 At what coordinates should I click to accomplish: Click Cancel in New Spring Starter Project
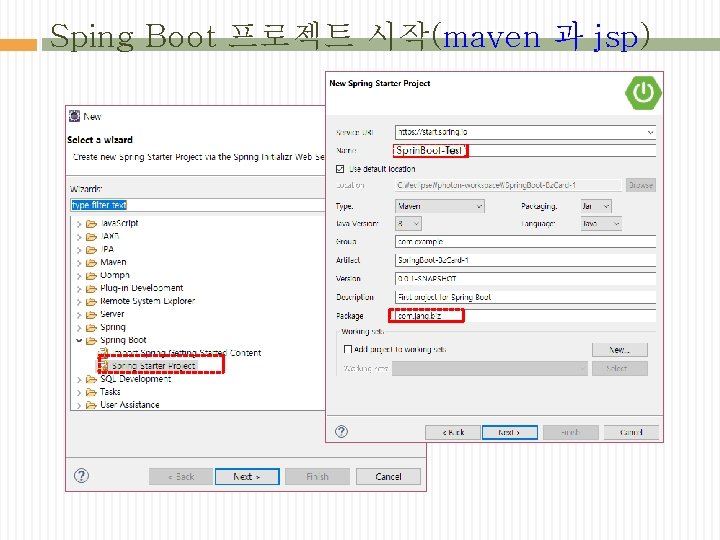coord(631,432)
